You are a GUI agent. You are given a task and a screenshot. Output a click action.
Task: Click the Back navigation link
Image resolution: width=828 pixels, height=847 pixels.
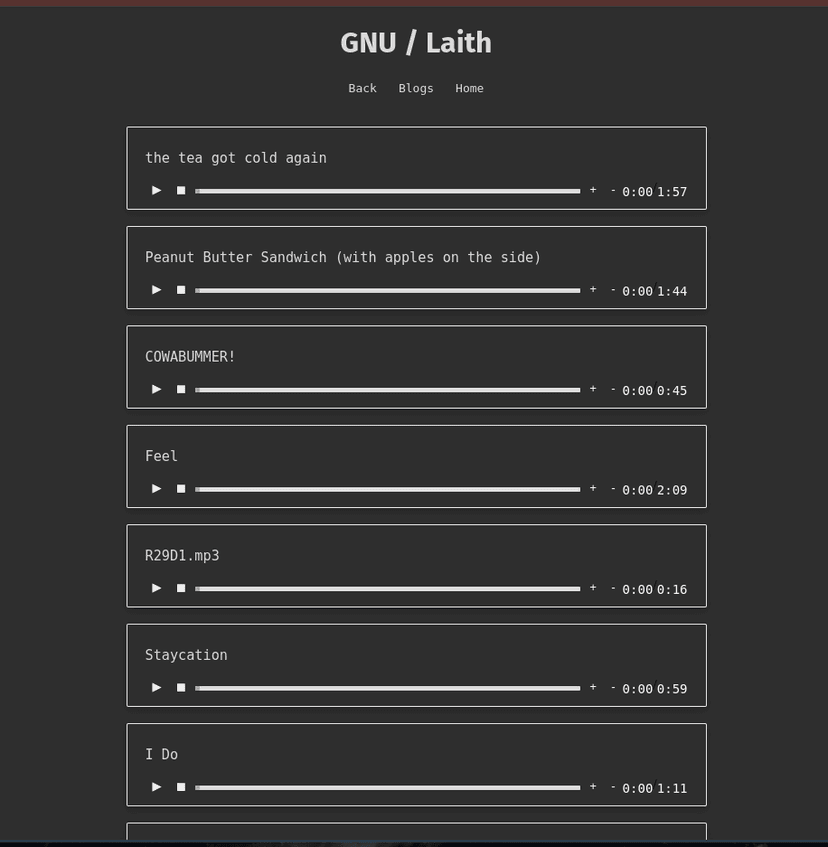click(362, 88)
